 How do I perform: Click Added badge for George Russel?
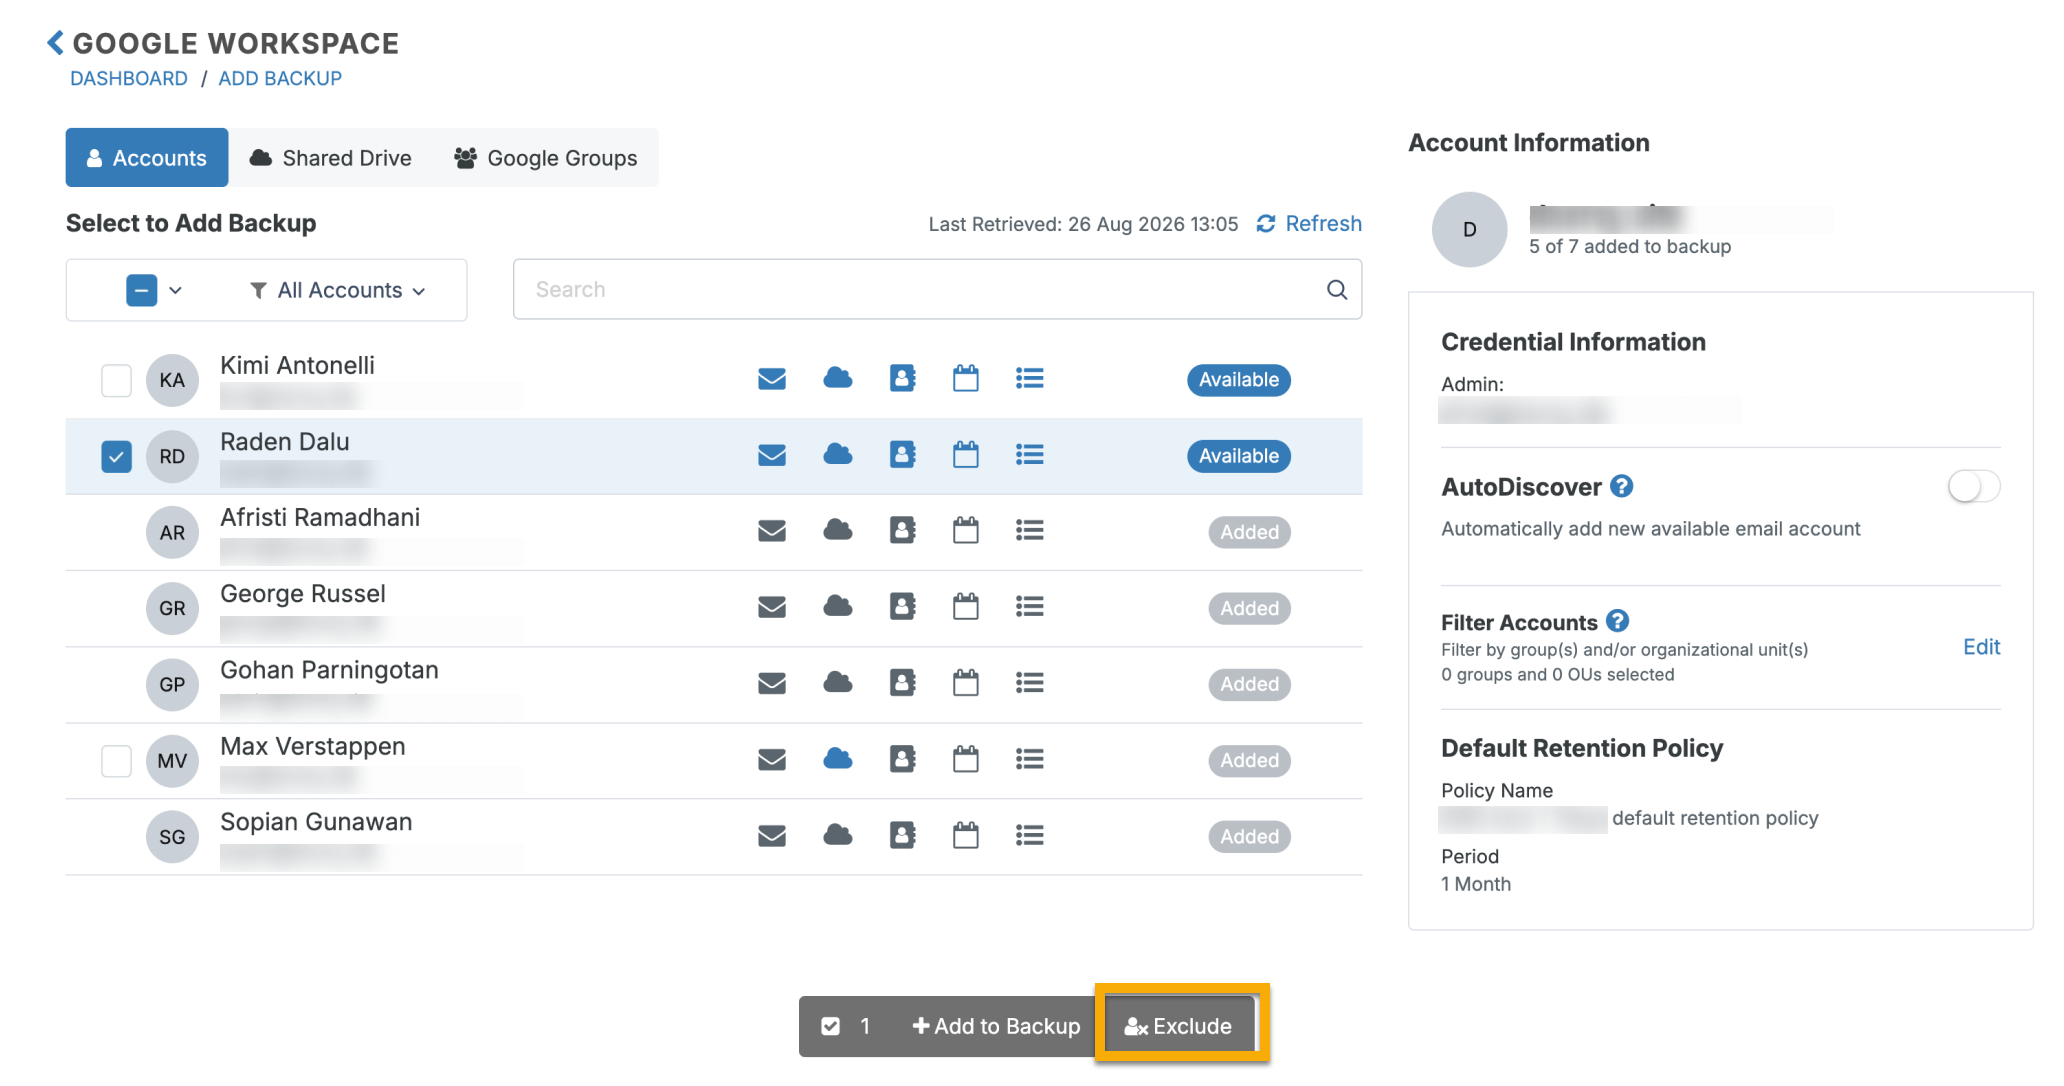(x=1250, y=608)
